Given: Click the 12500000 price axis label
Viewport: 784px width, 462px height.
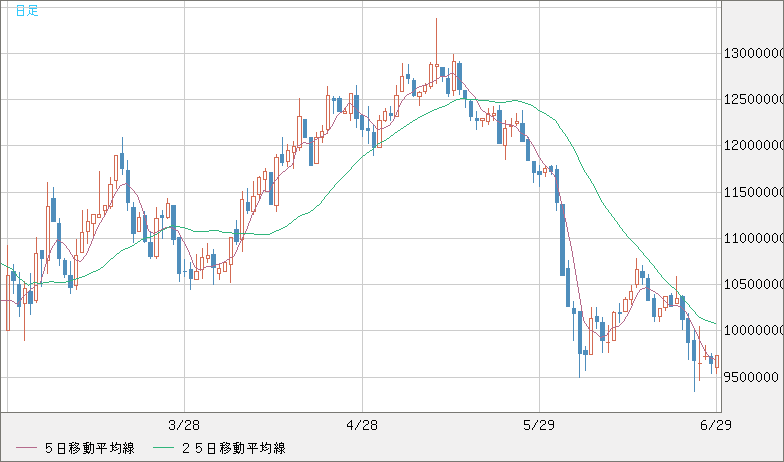Looking at the screenshot, I should pyautogui.click(x=754, y=100).
